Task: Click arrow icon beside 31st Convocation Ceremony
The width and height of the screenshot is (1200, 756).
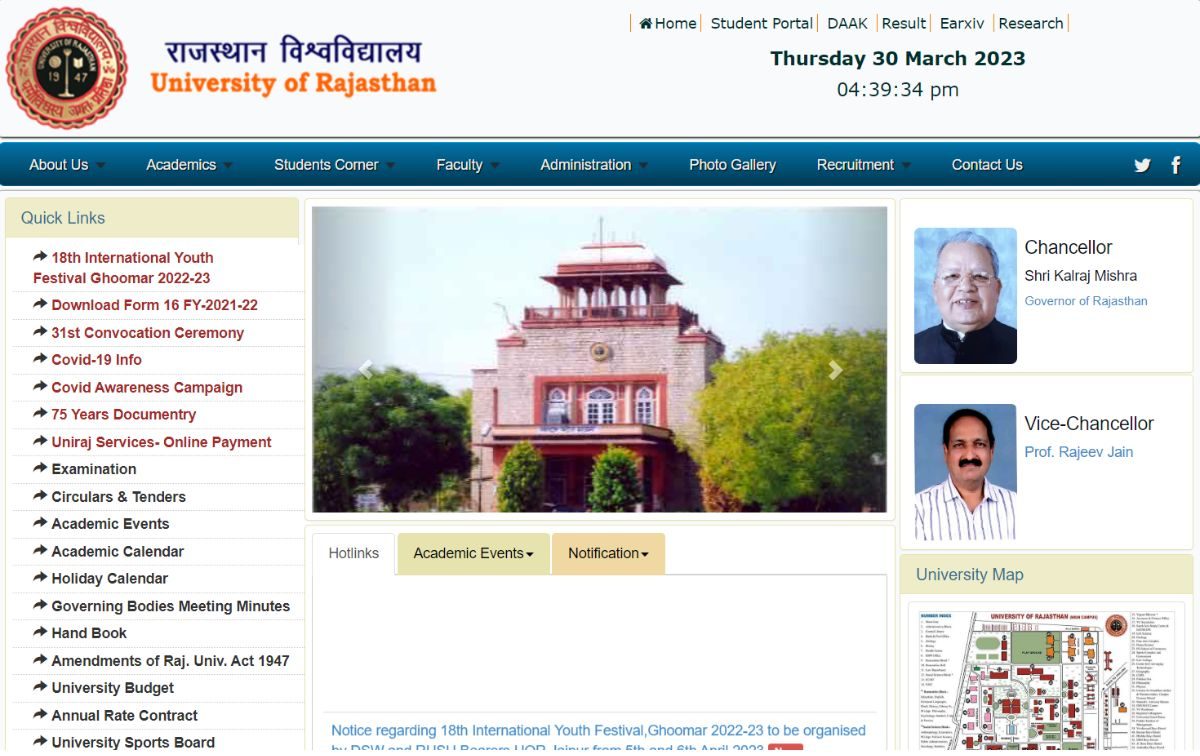Action: (x=40, y=332)
